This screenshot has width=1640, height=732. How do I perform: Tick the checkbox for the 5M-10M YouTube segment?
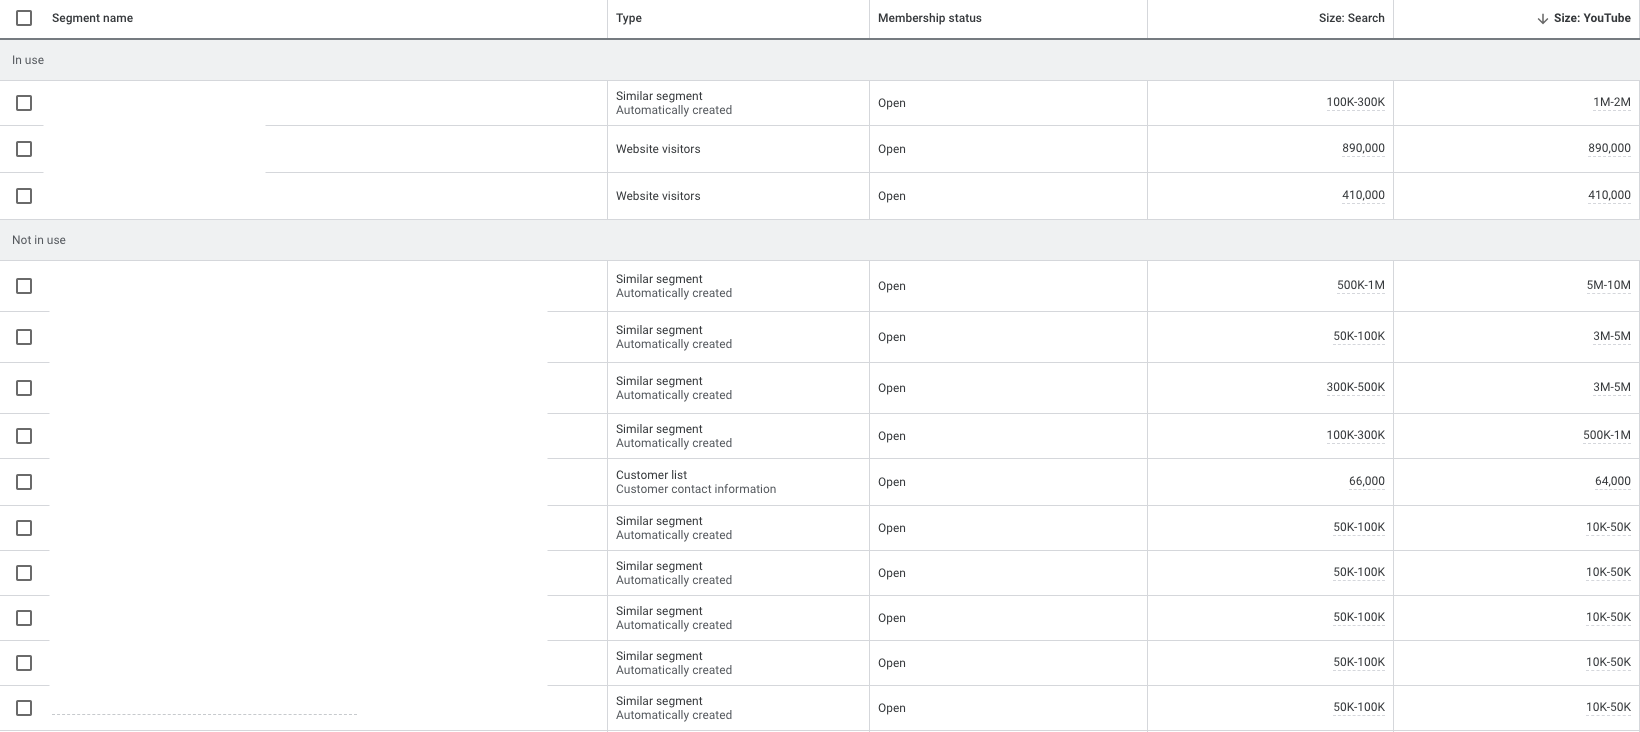tap(24, 286)
